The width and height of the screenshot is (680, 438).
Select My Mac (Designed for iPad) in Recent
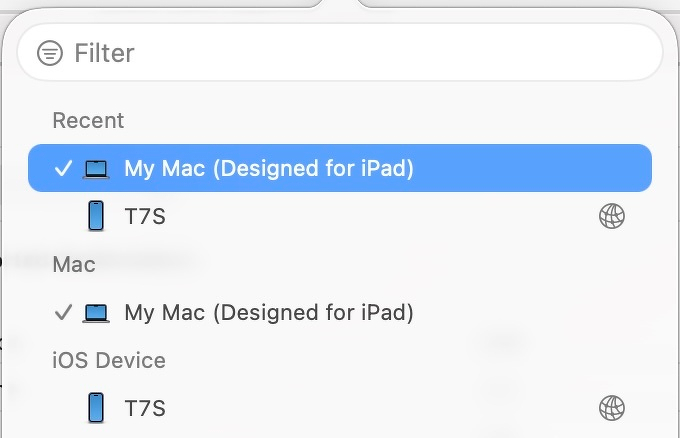[268, 169]
